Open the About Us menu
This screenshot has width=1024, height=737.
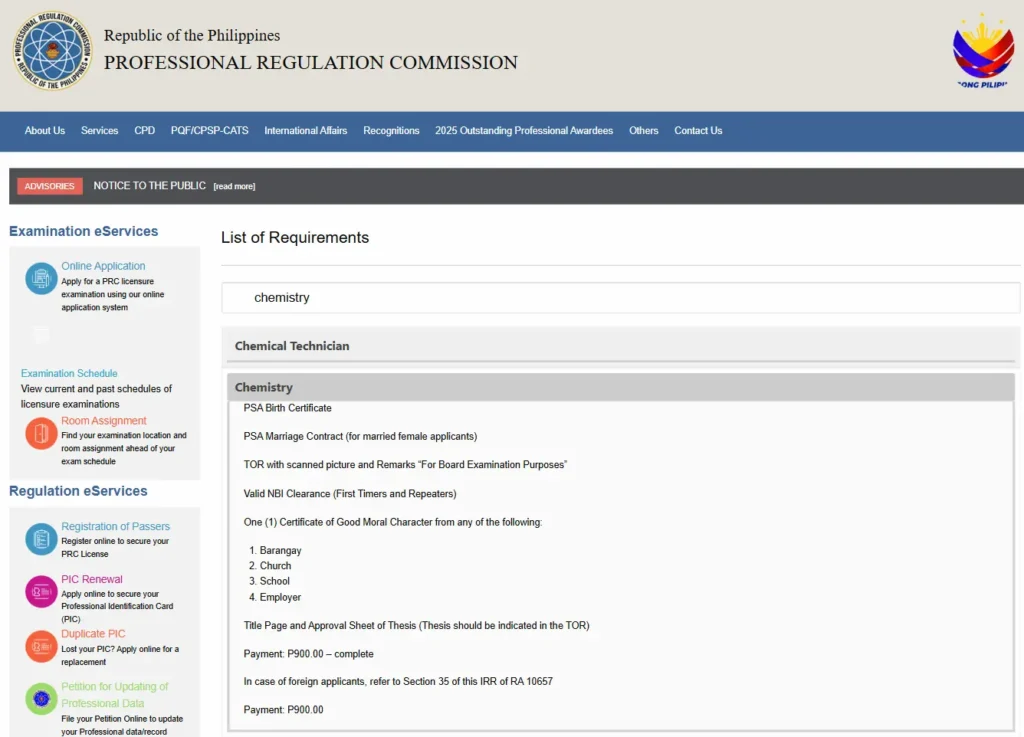44,131
